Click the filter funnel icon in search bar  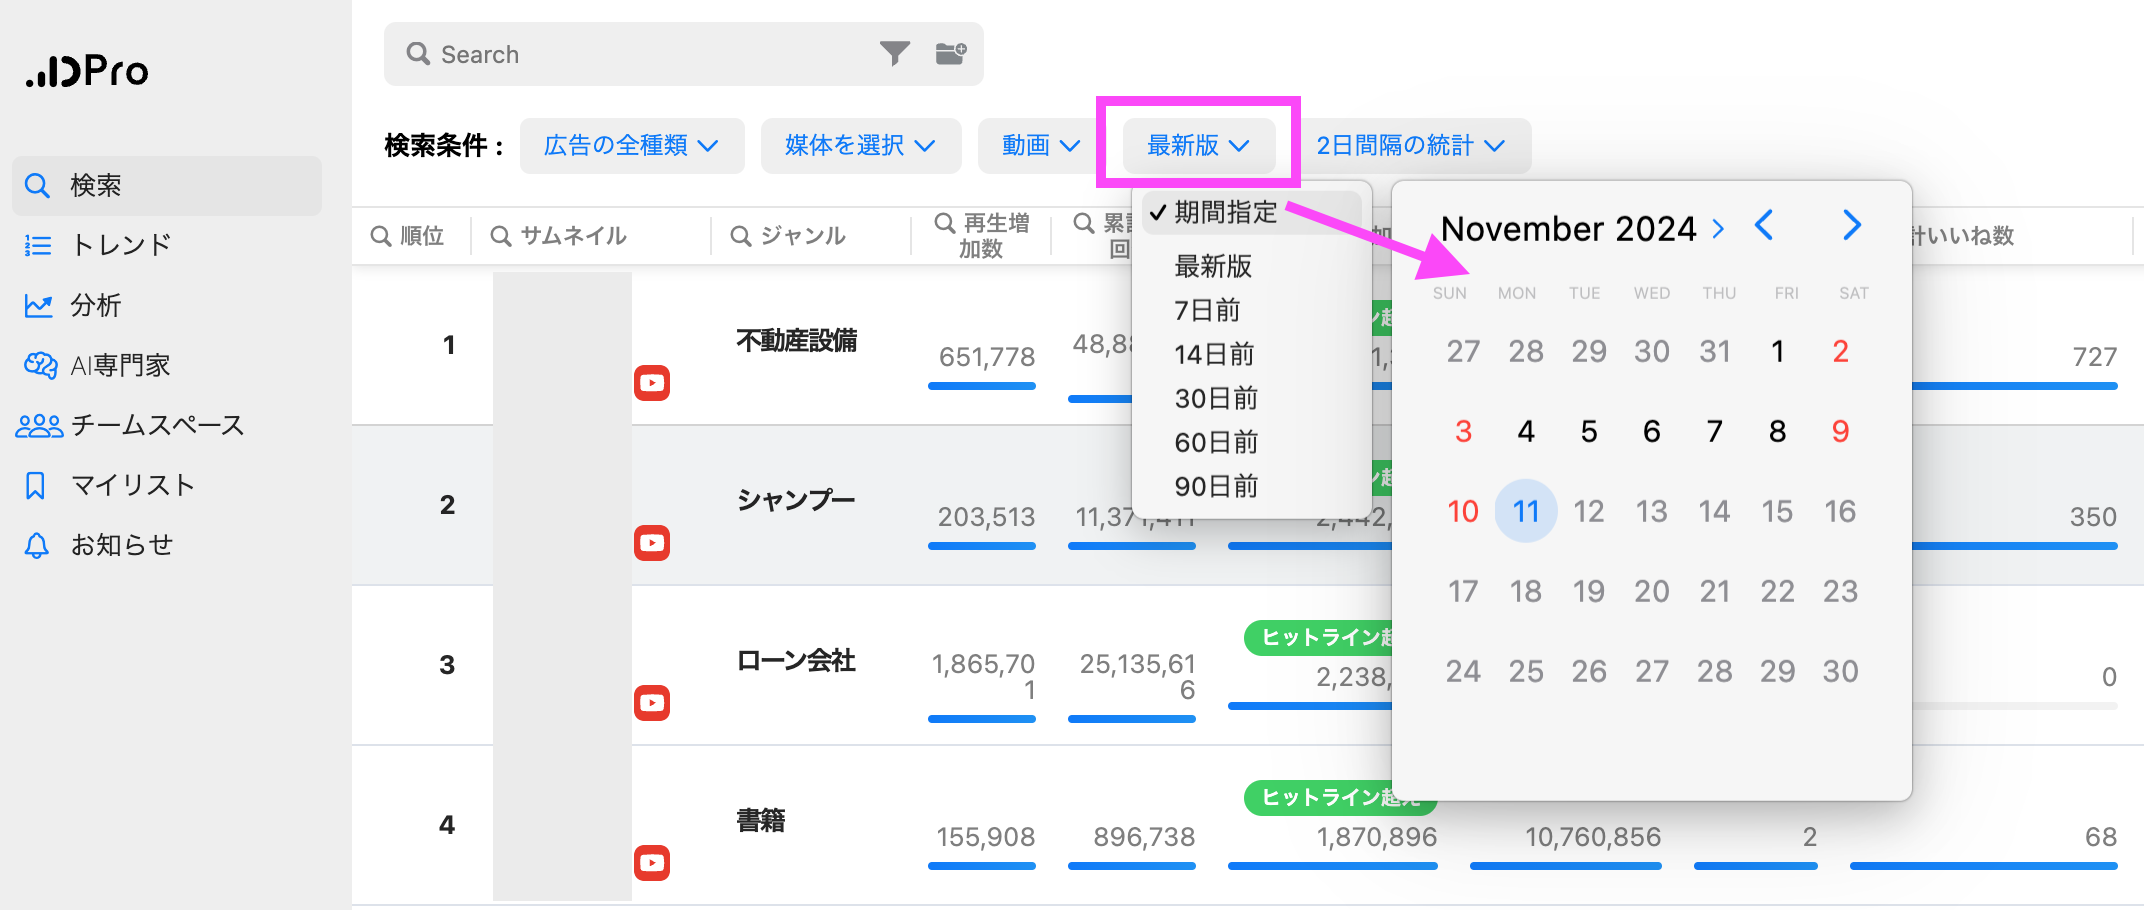coord(894,53)
